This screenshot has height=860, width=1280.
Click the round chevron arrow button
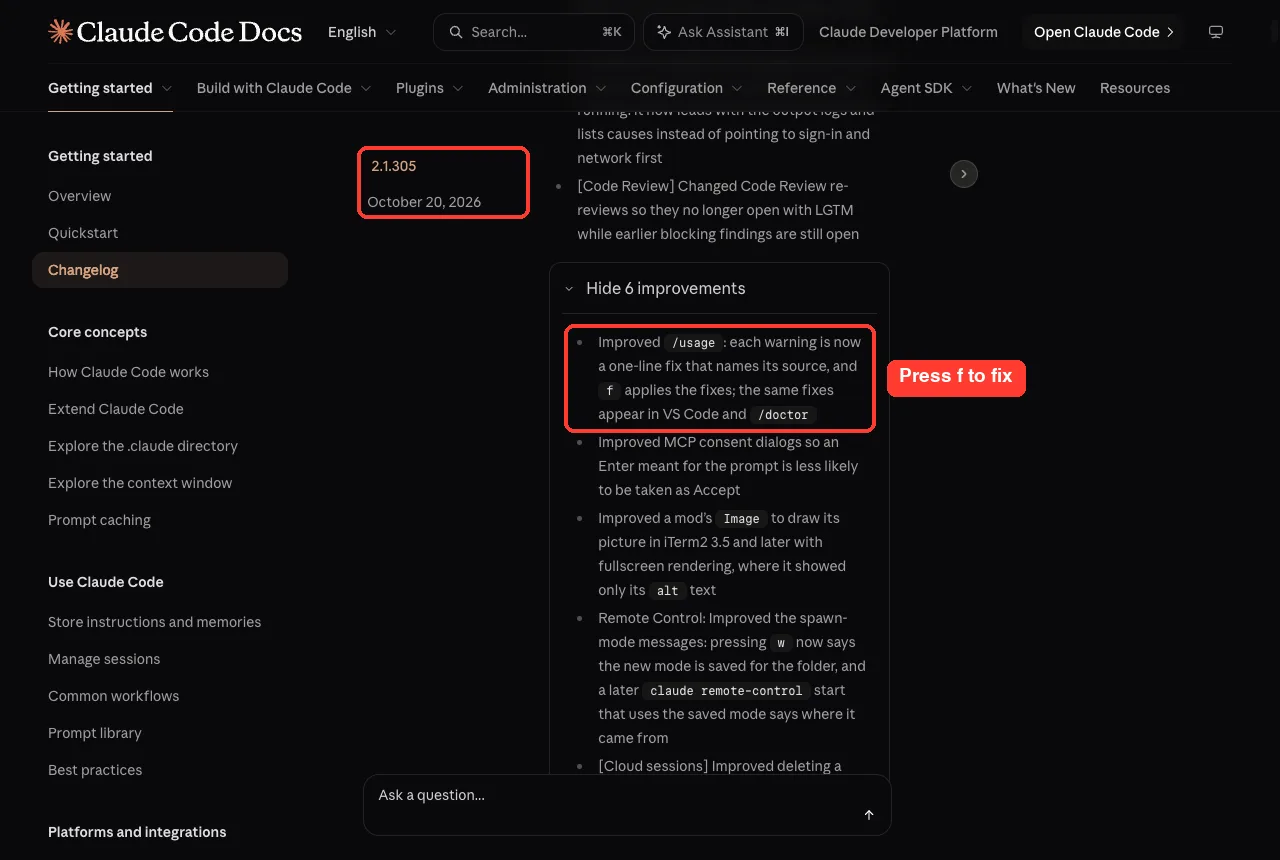(963, 174)
